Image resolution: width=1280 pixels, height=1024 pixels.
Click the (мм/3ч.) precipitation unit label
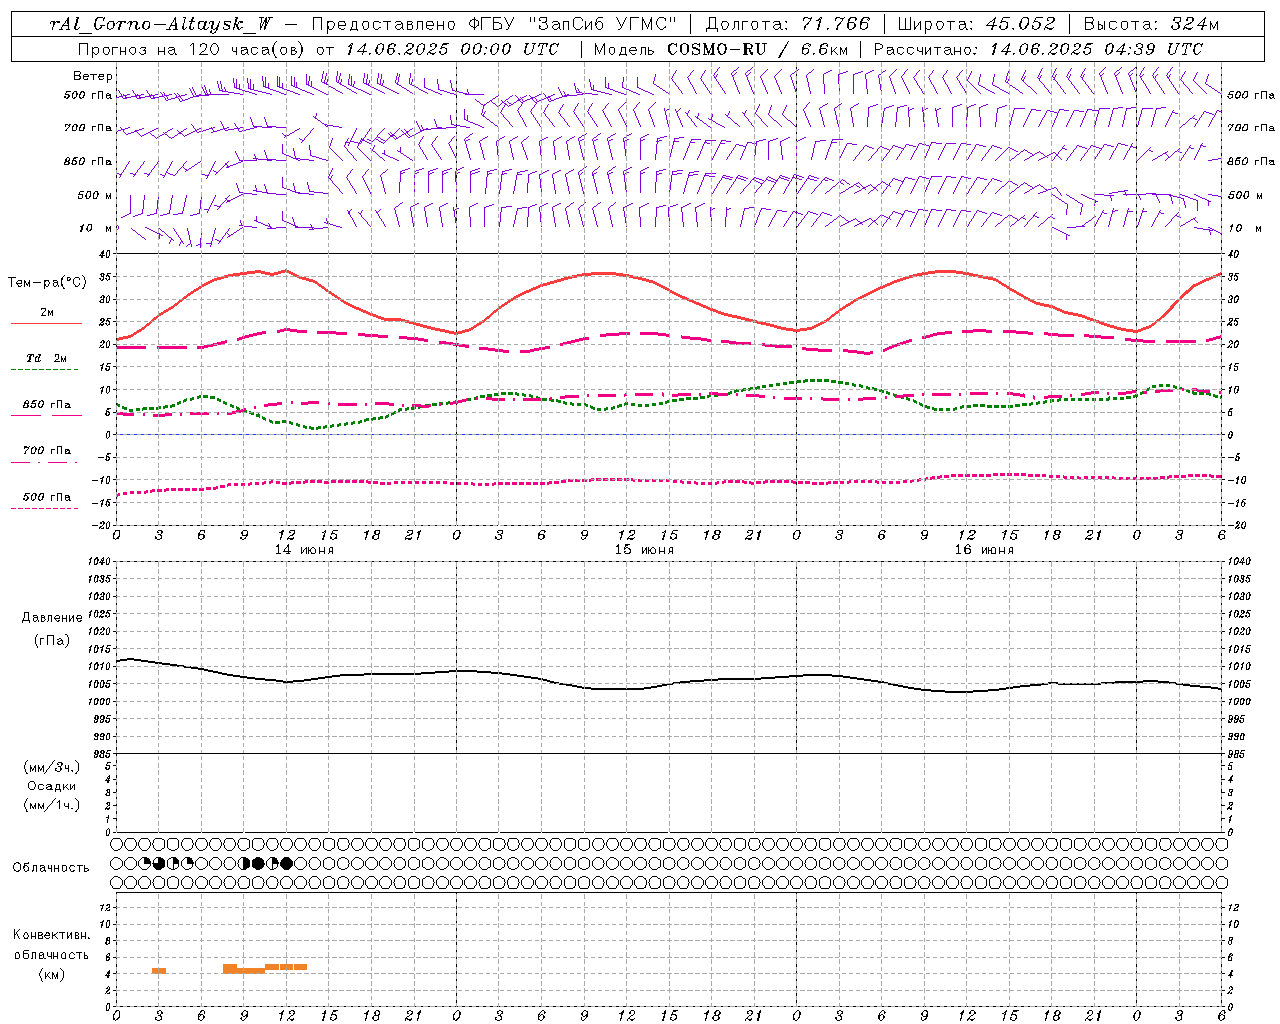(x=52, y=767)
